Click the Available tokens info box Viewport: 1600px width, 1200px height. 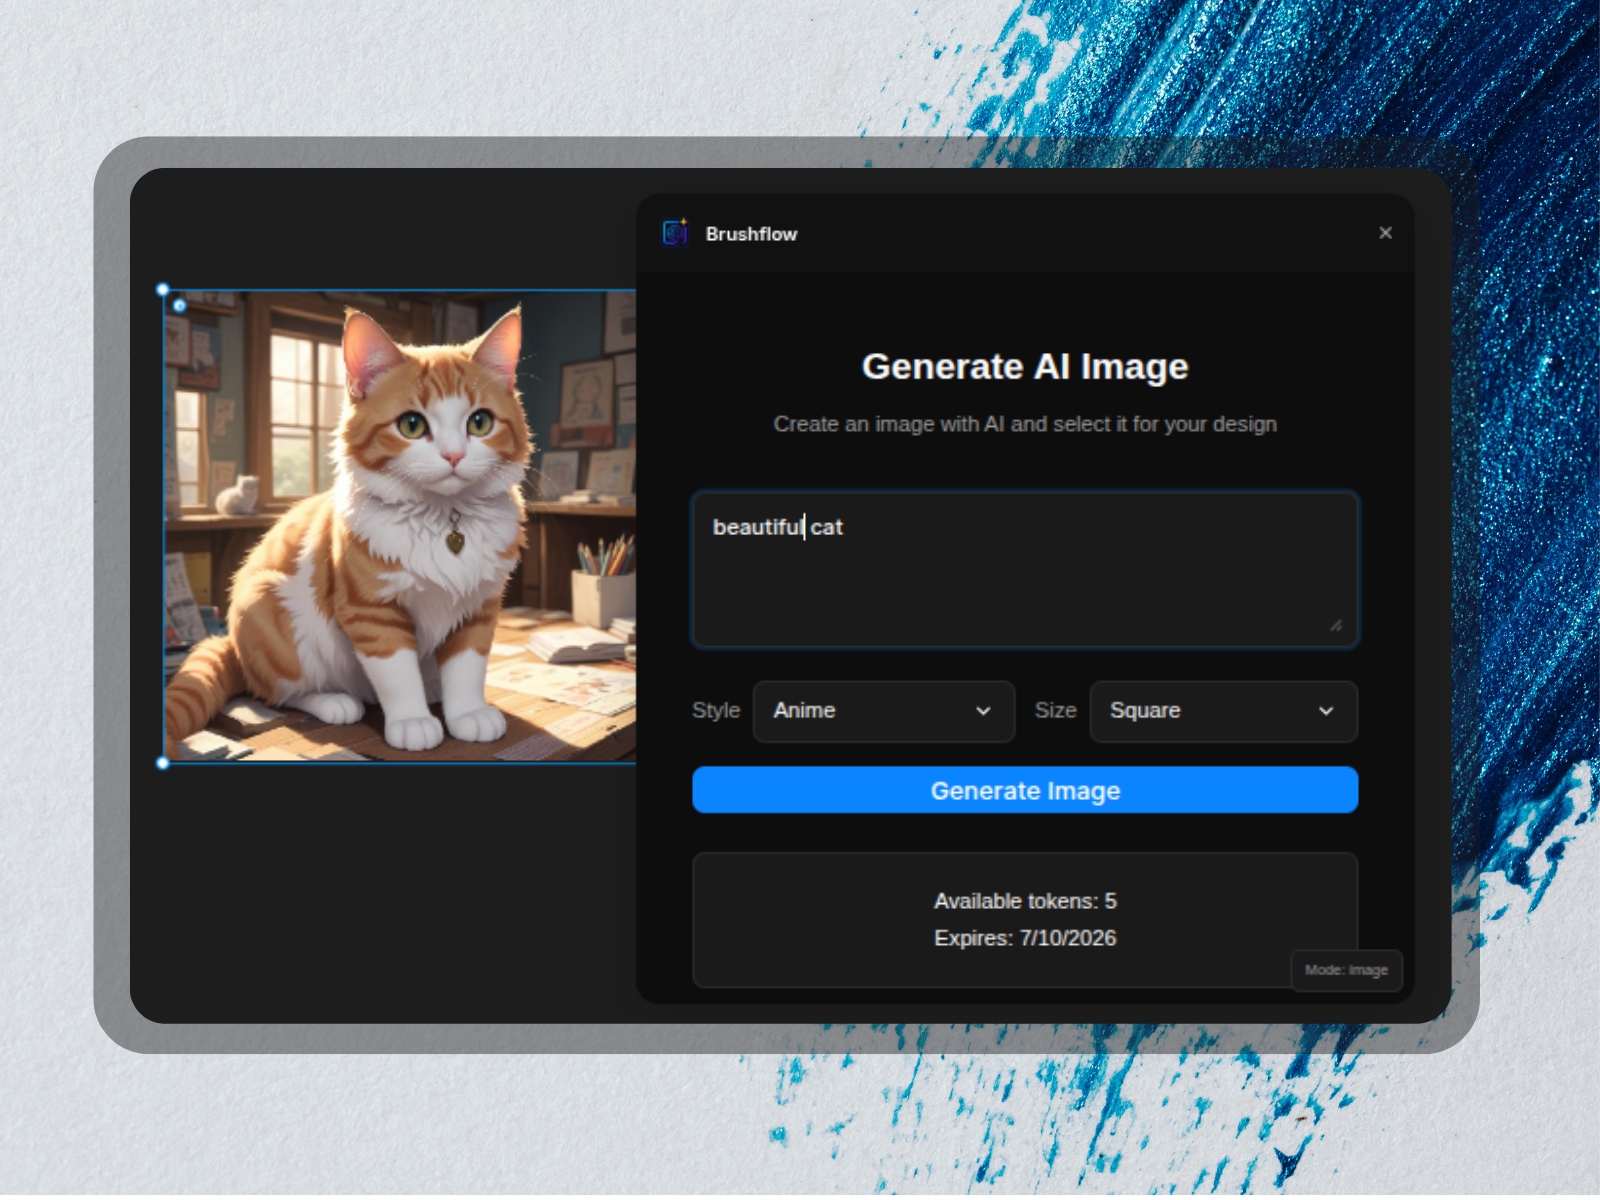(1024, 918)
